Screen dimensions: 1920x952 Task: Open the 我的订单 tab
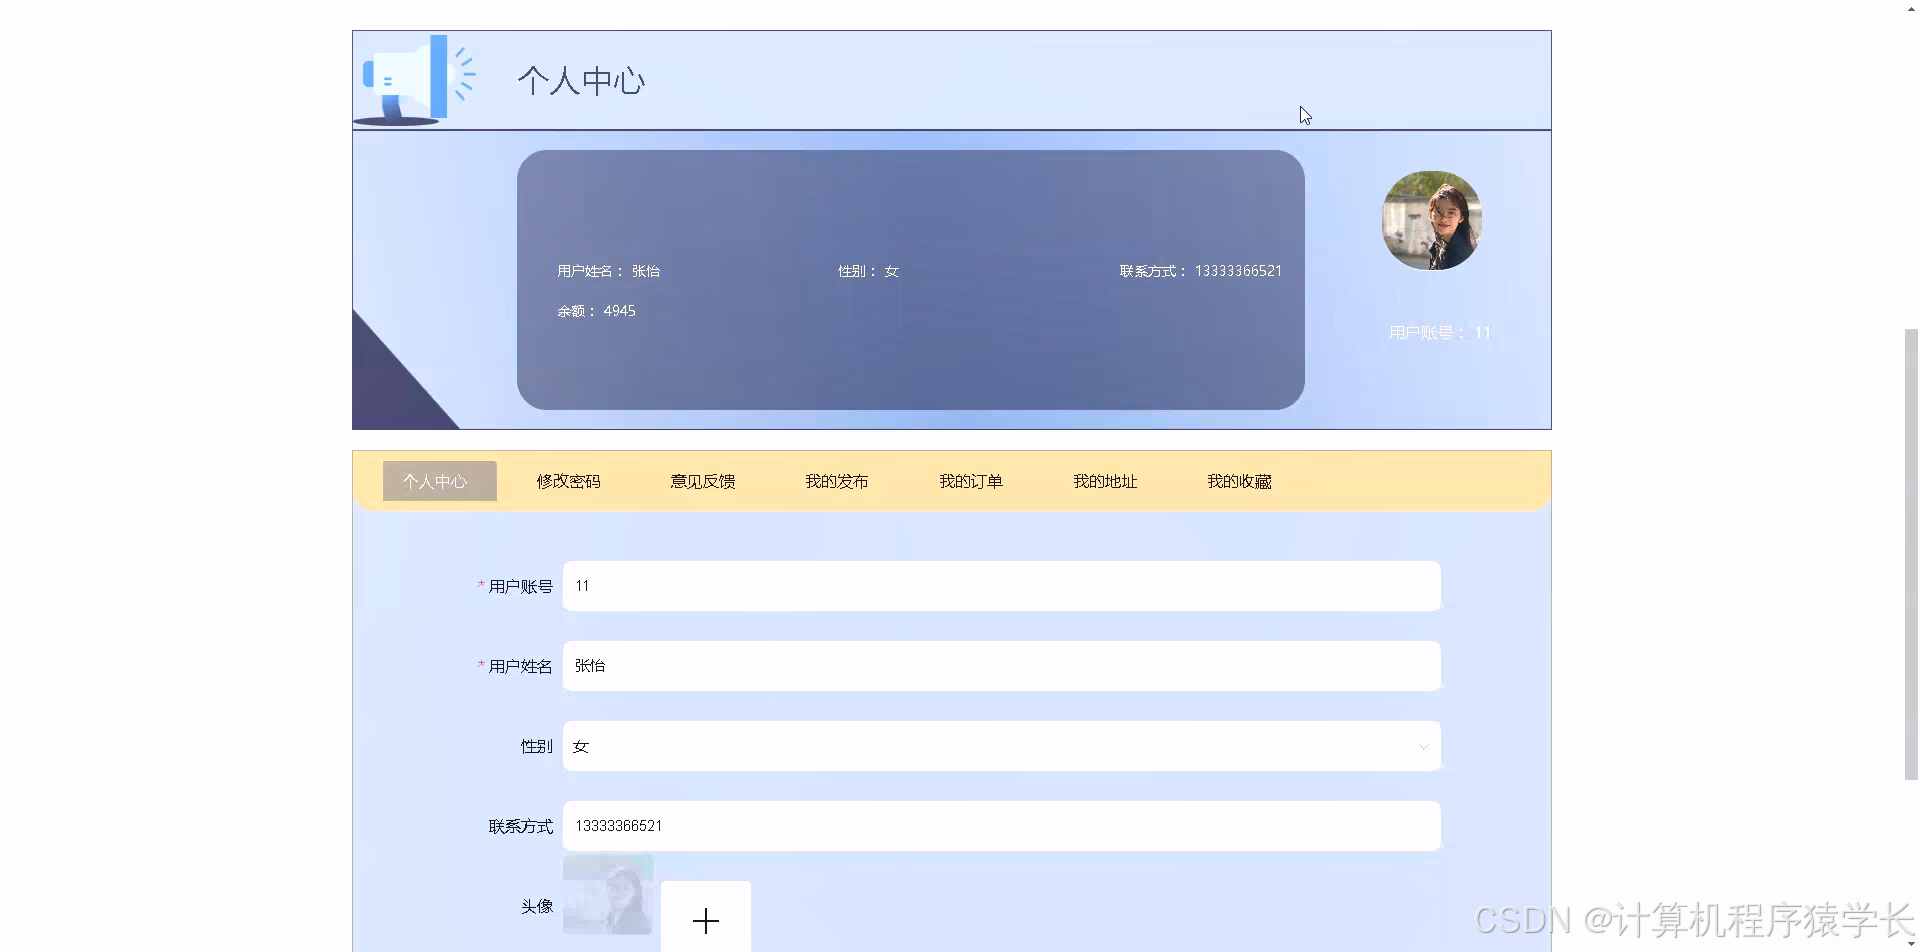point(970,481)
